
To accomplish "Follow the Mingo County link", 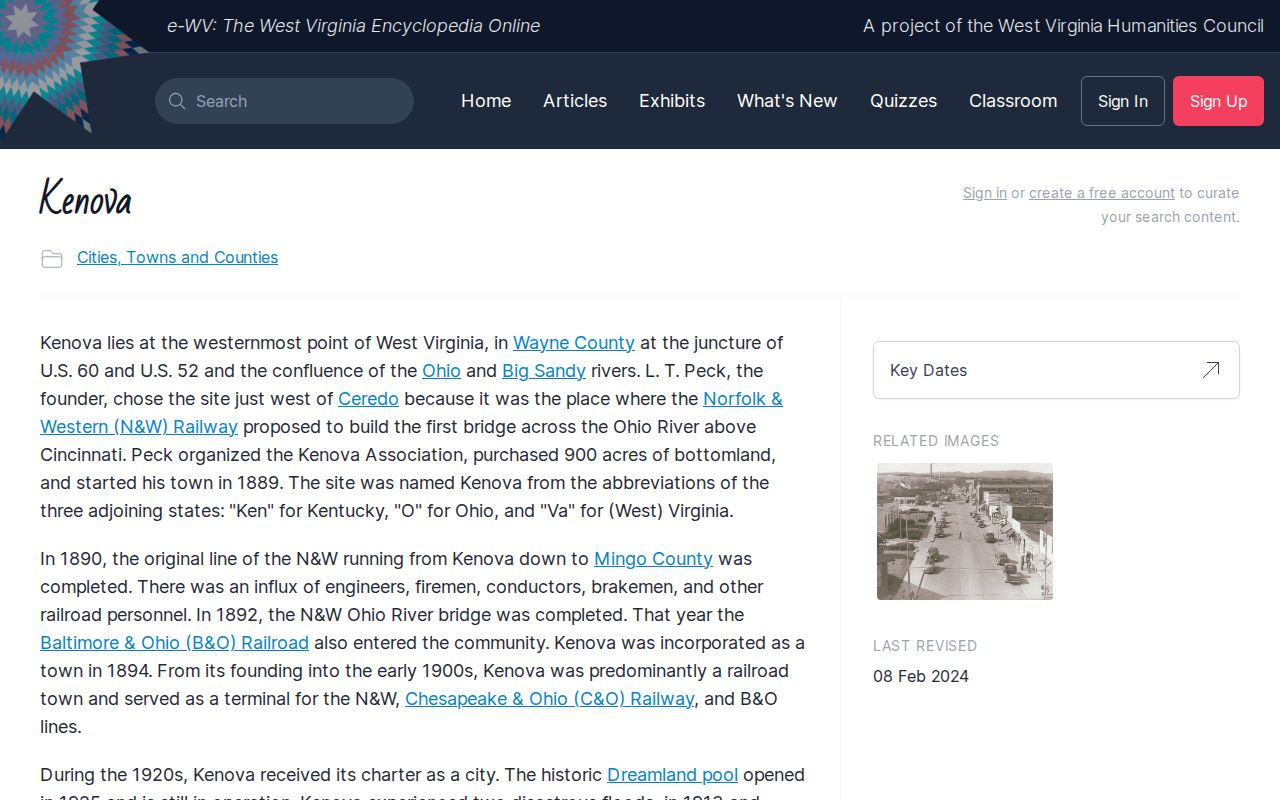I will tap(653, 559).
